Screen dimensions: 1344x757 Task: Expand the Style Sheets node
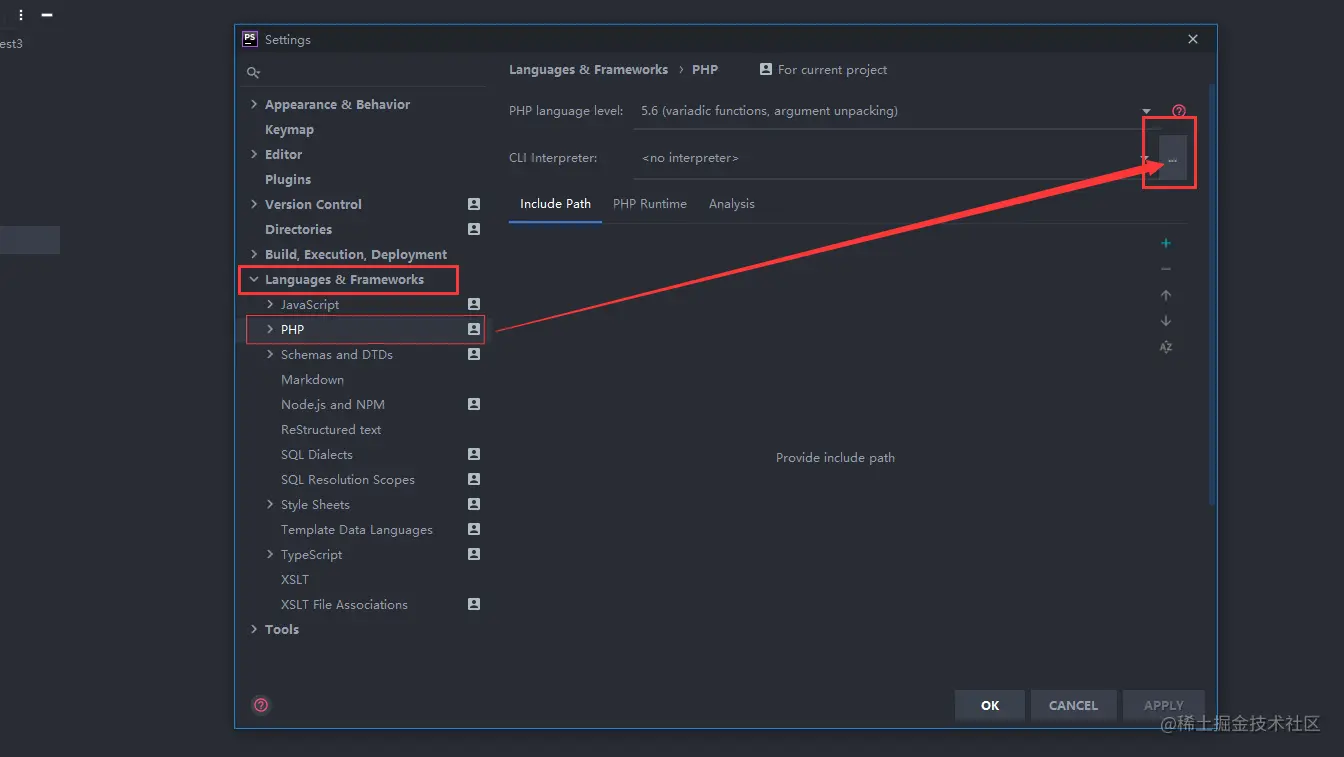pyautogui.click(x=270, y=504)
